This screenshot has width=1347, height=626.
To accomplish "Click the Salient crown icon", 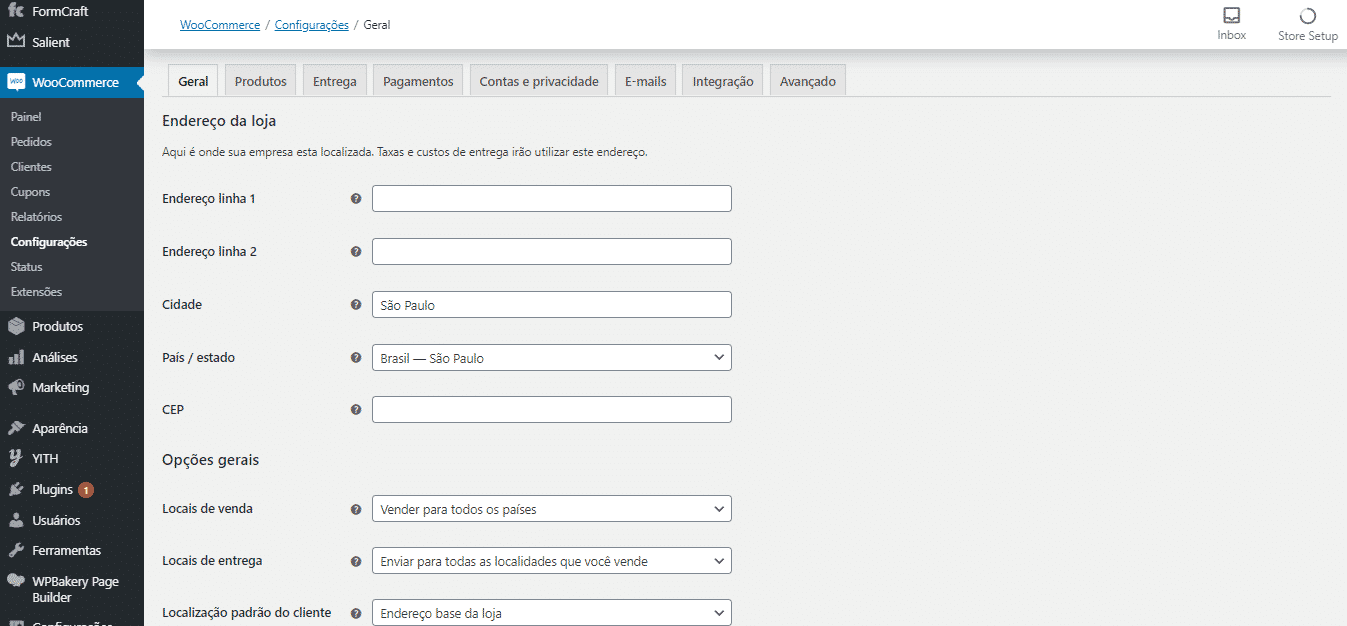I will [15, 42].
